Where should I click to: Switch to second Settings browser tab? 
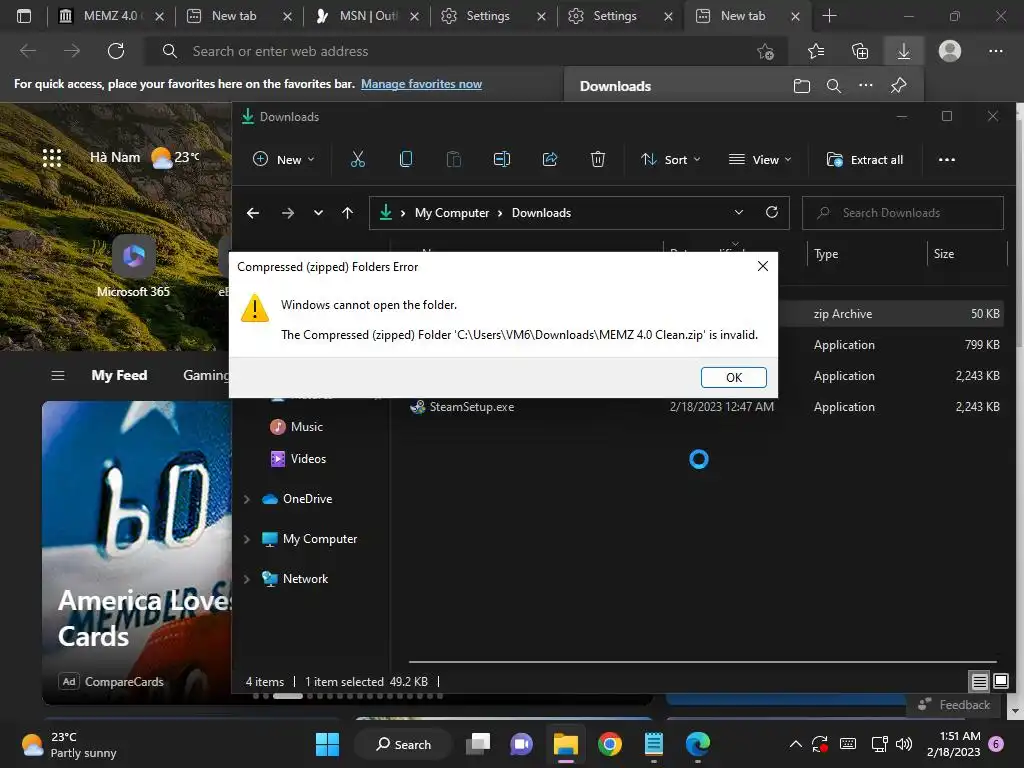614,16
